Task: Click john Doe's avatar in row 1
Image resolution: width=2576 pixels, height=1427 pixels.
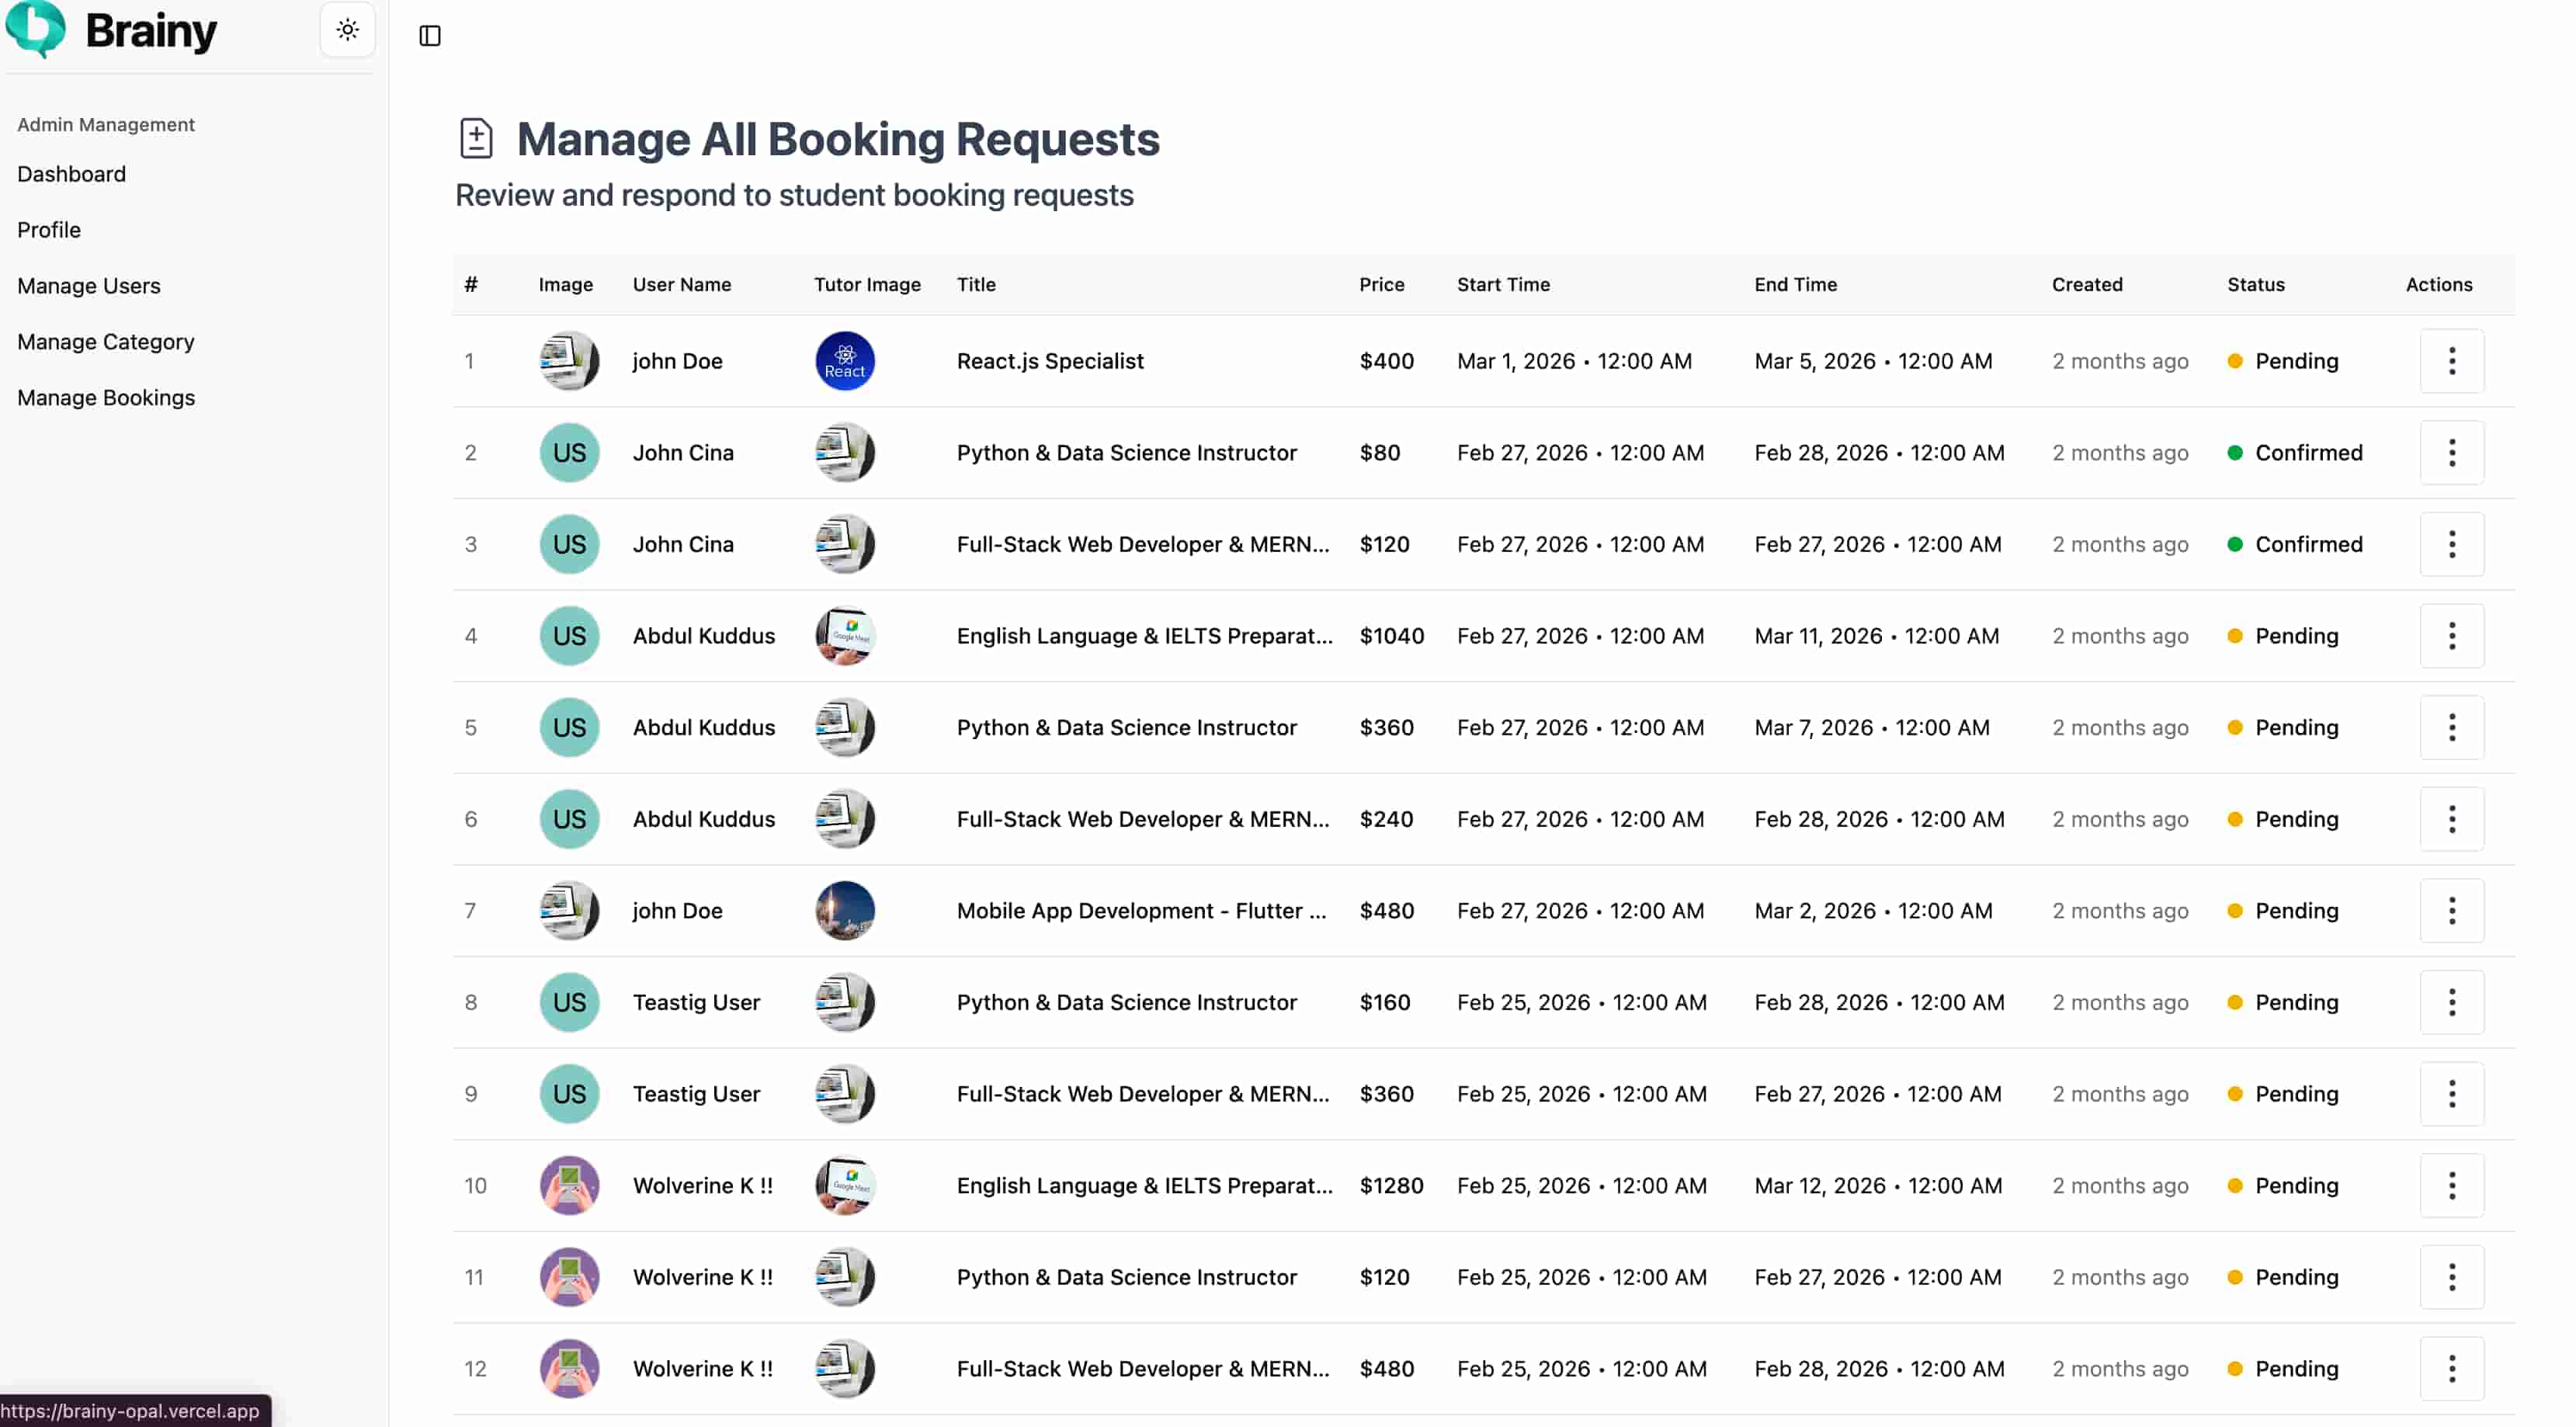Action: 569,361
